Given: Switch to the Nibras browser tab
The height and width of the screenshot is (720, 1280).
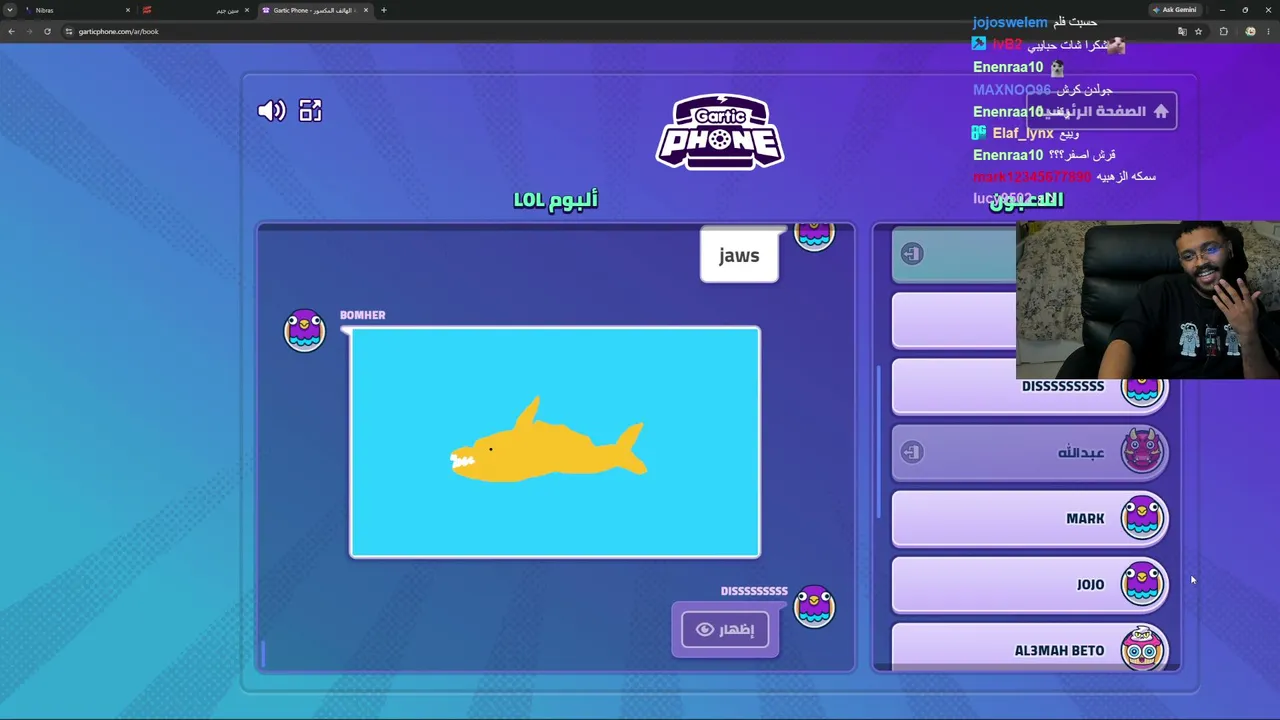Looking at the screenshot, I should [80, 10].
